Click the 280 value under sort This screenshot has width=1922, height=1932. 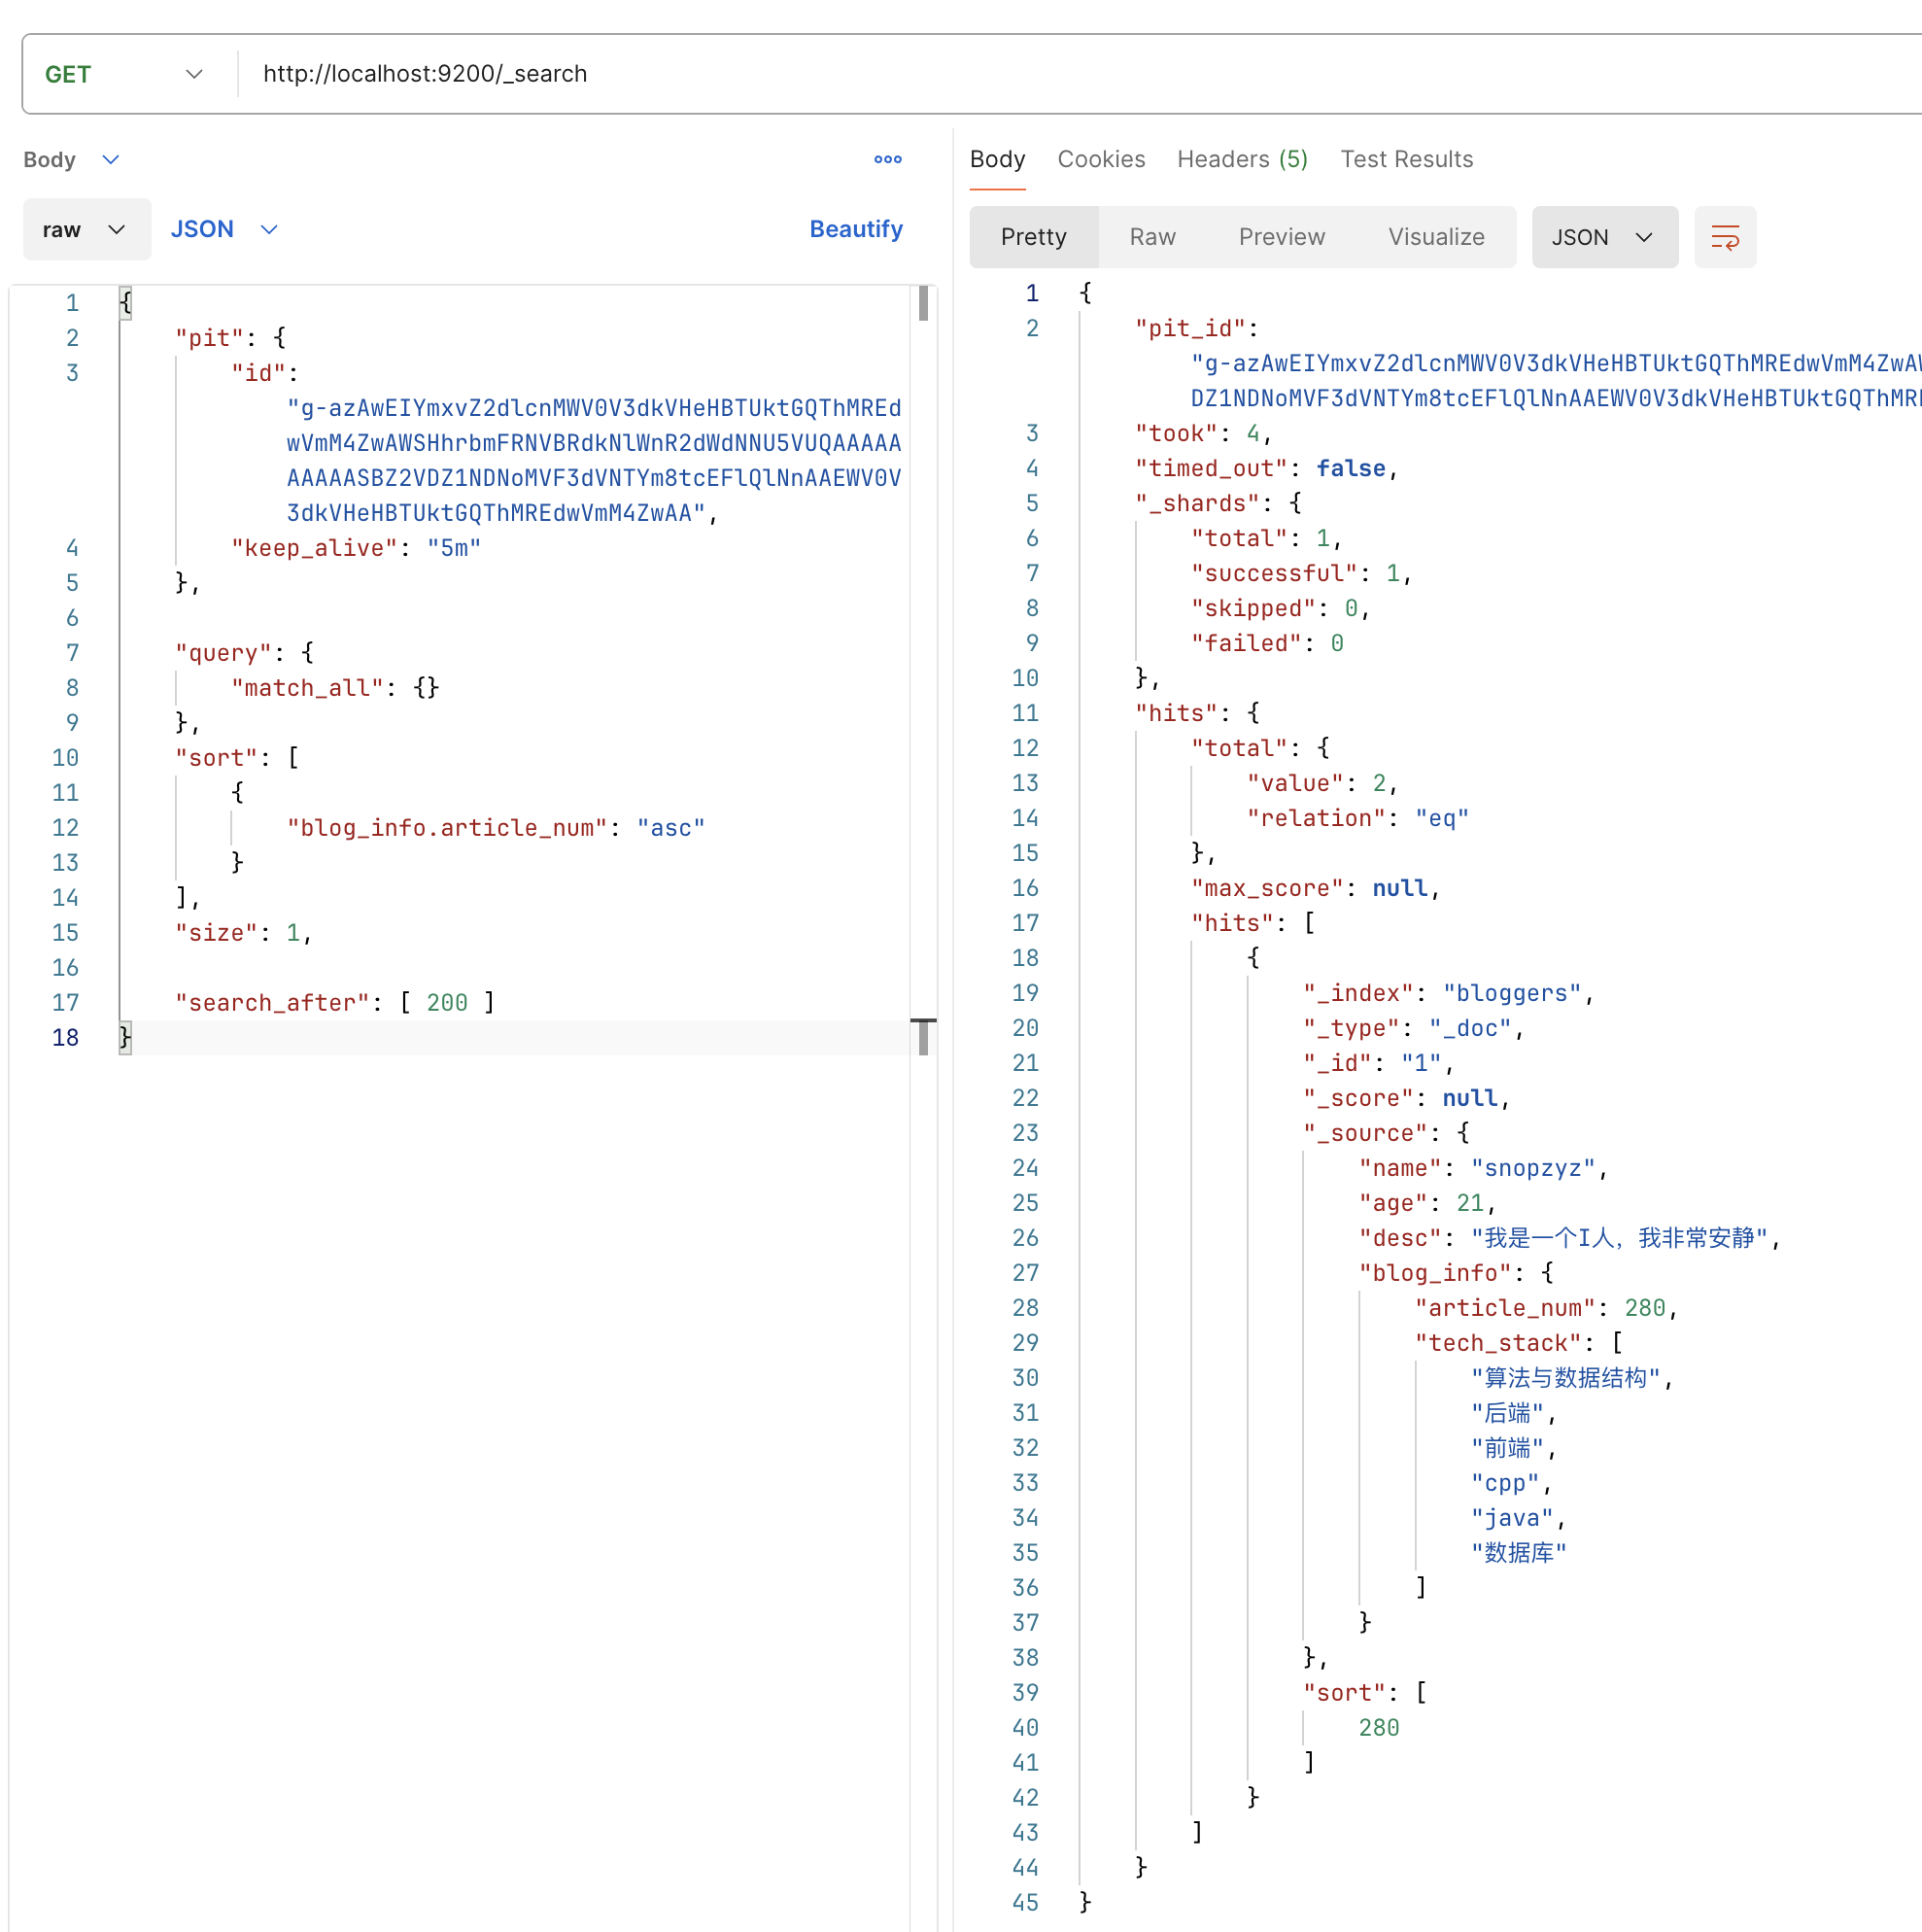click(1379, 1728)
